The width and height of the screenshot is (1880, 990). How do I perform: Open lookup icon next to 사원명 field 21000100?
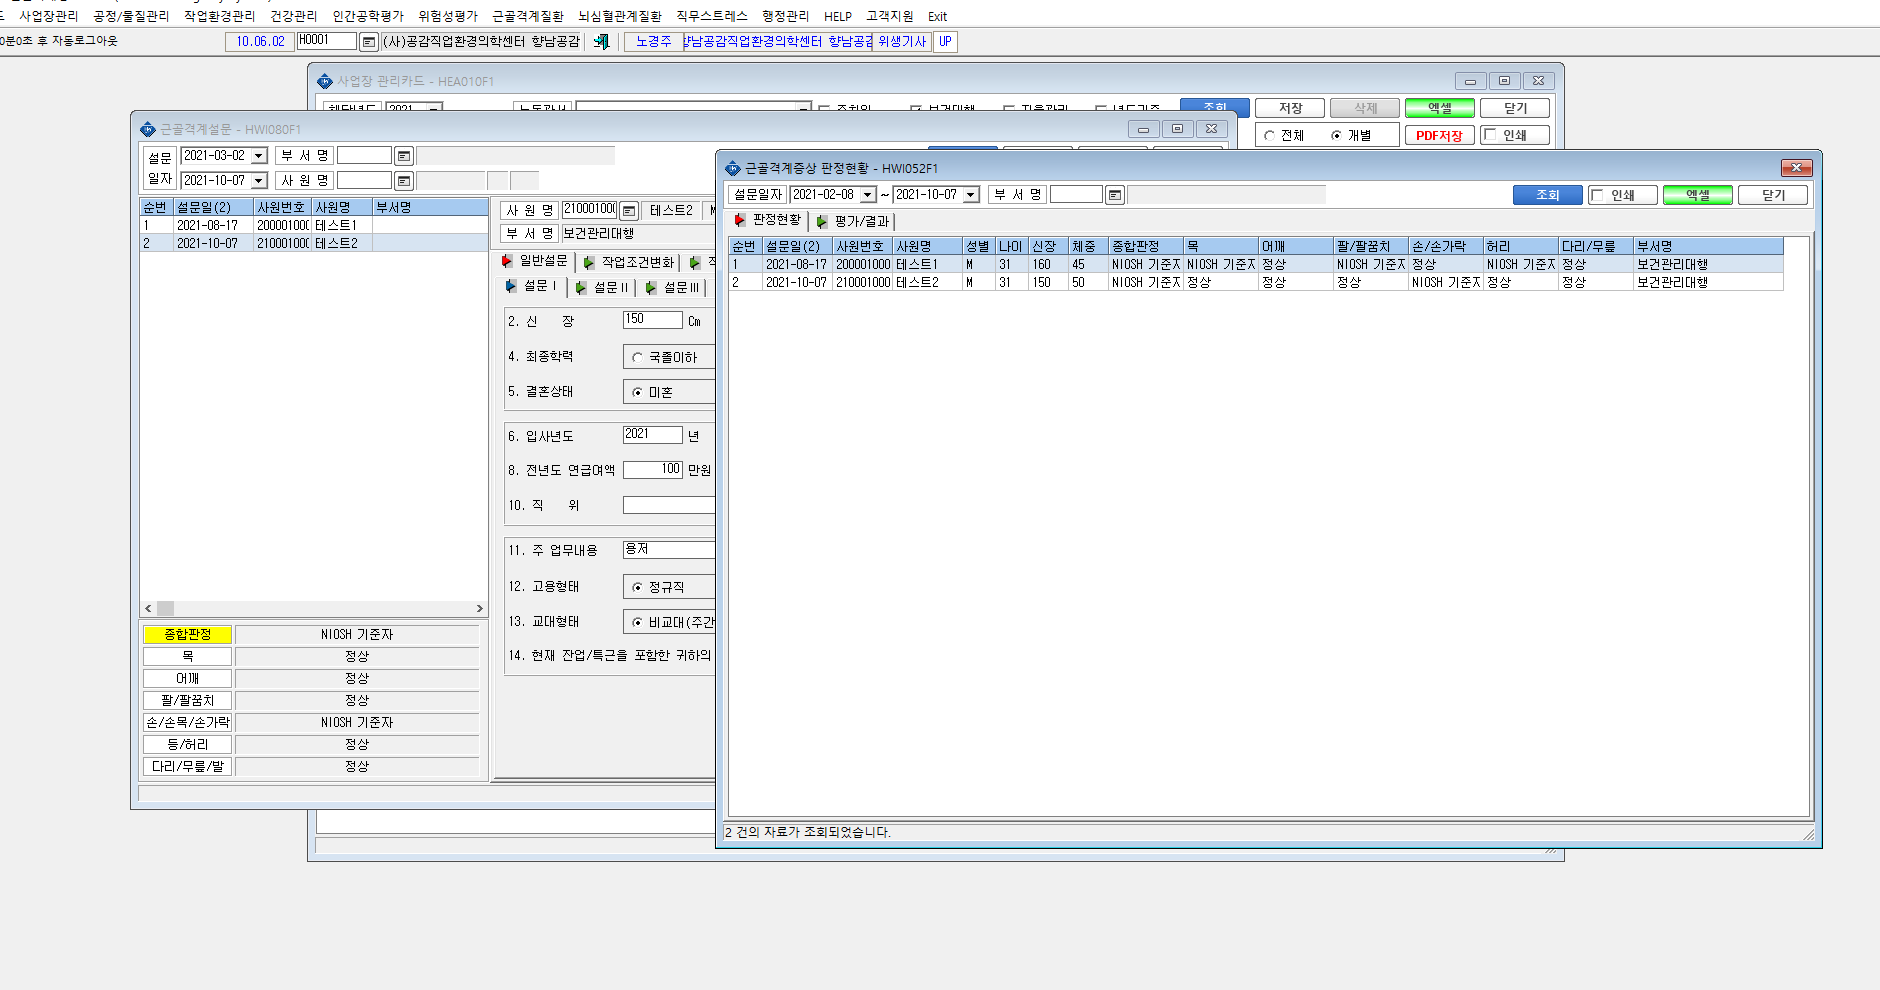click(628, 210)
